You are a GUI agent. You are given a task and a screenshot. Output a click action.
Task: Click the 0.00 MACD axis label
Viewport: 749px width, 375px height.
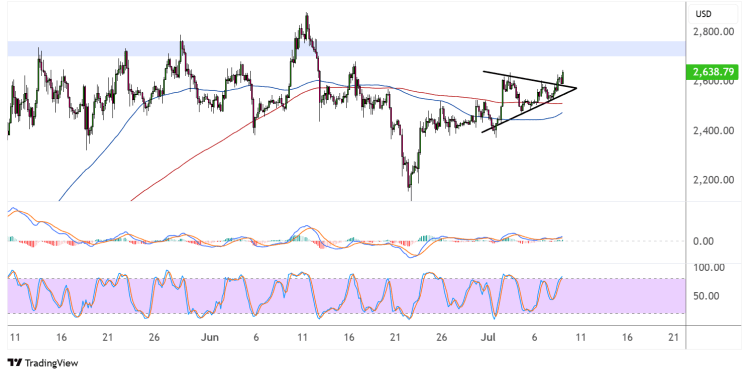click(x=703, y=241)
